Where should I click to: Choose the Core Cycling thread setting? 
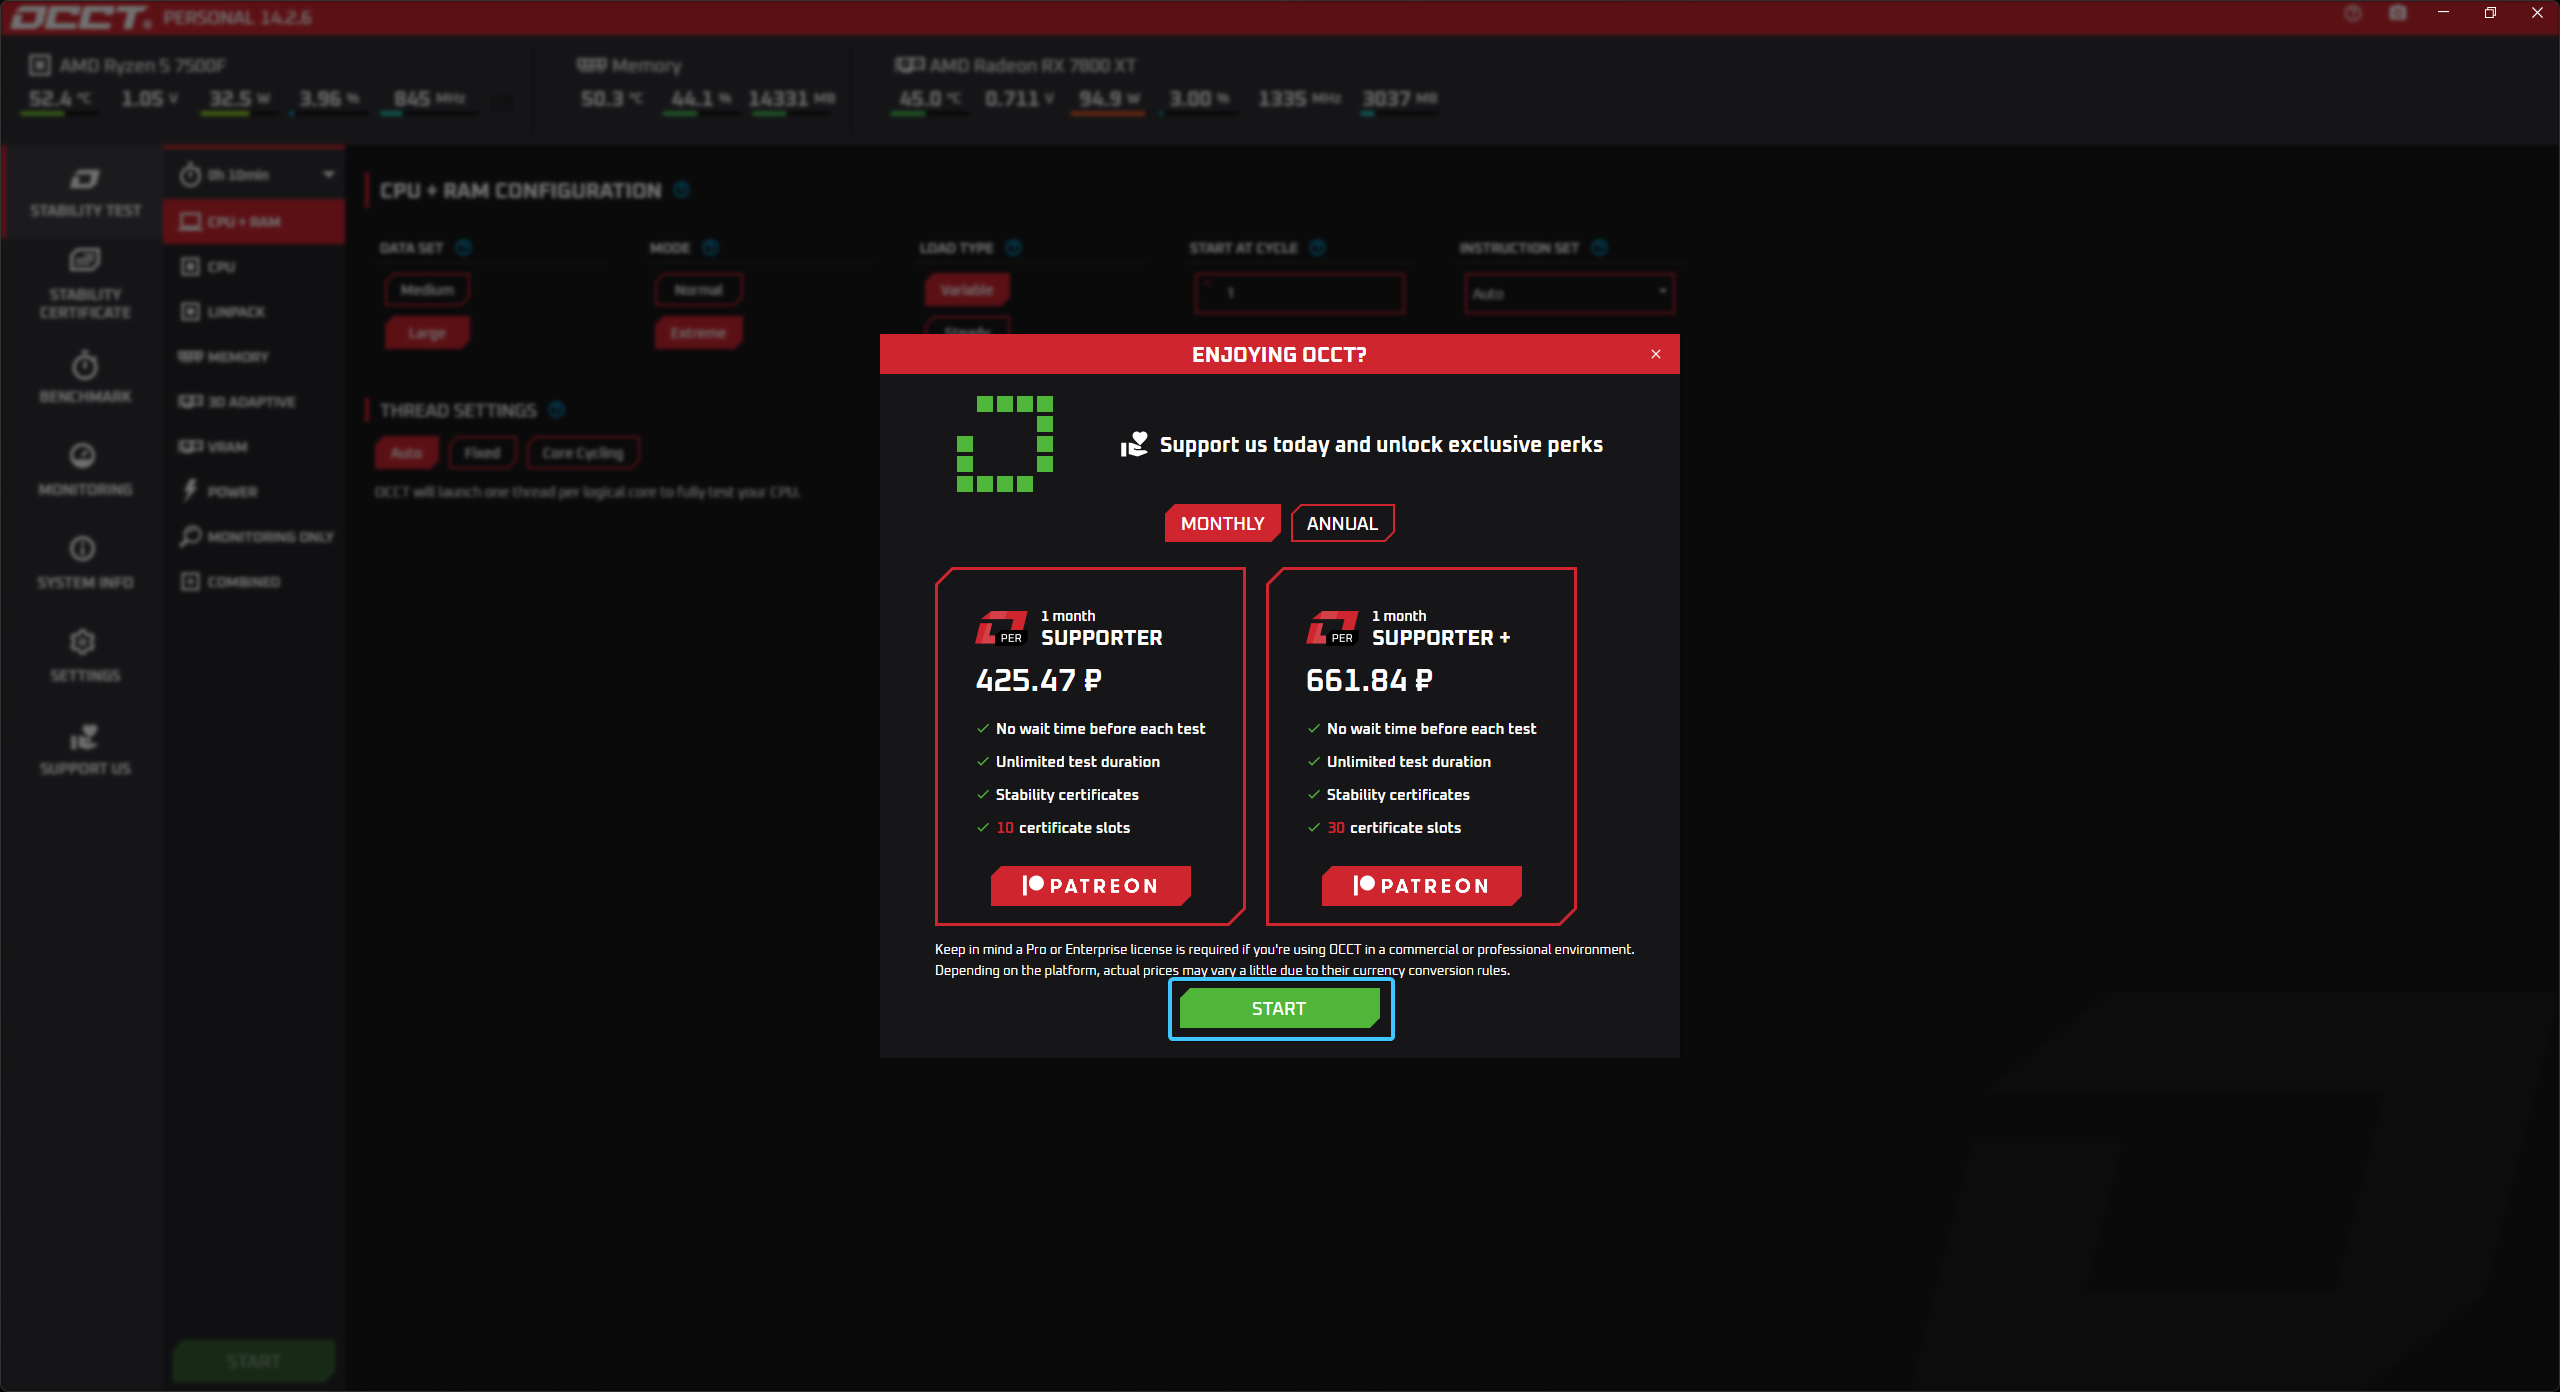583,453
